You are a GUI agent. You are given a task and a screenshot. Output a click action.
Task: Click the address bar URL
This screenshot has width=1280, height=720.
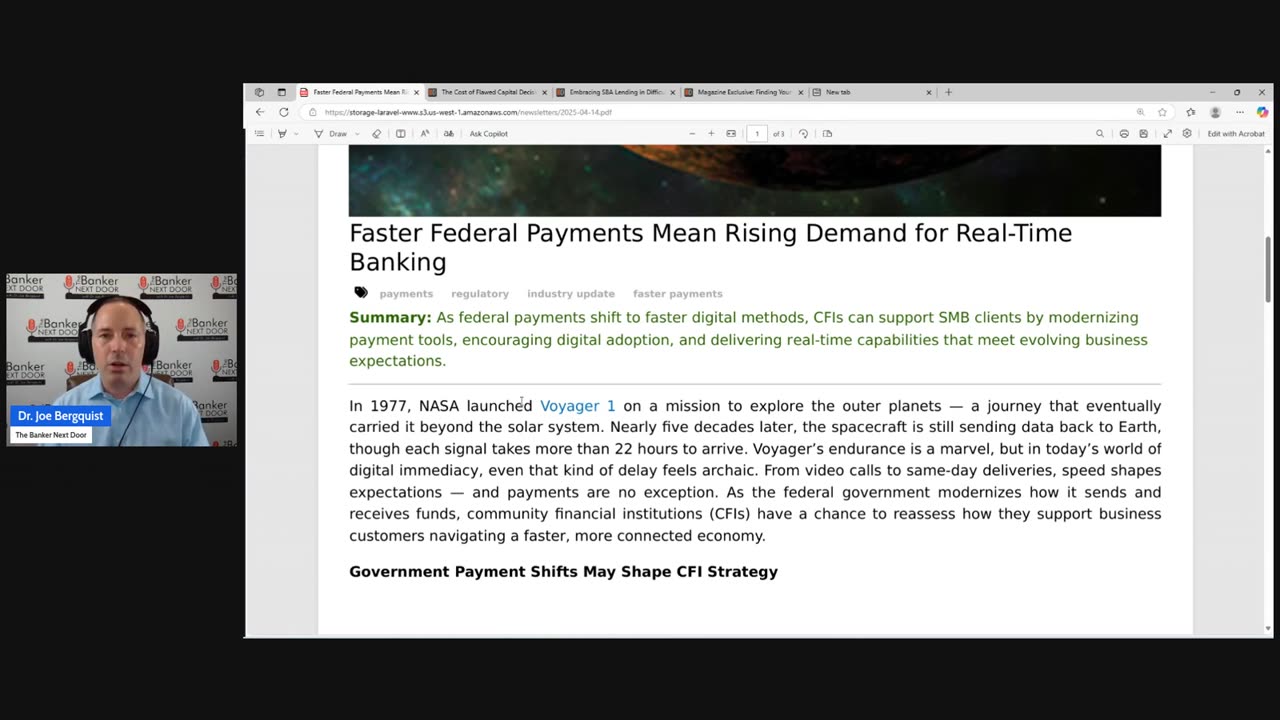click(468, 112)
